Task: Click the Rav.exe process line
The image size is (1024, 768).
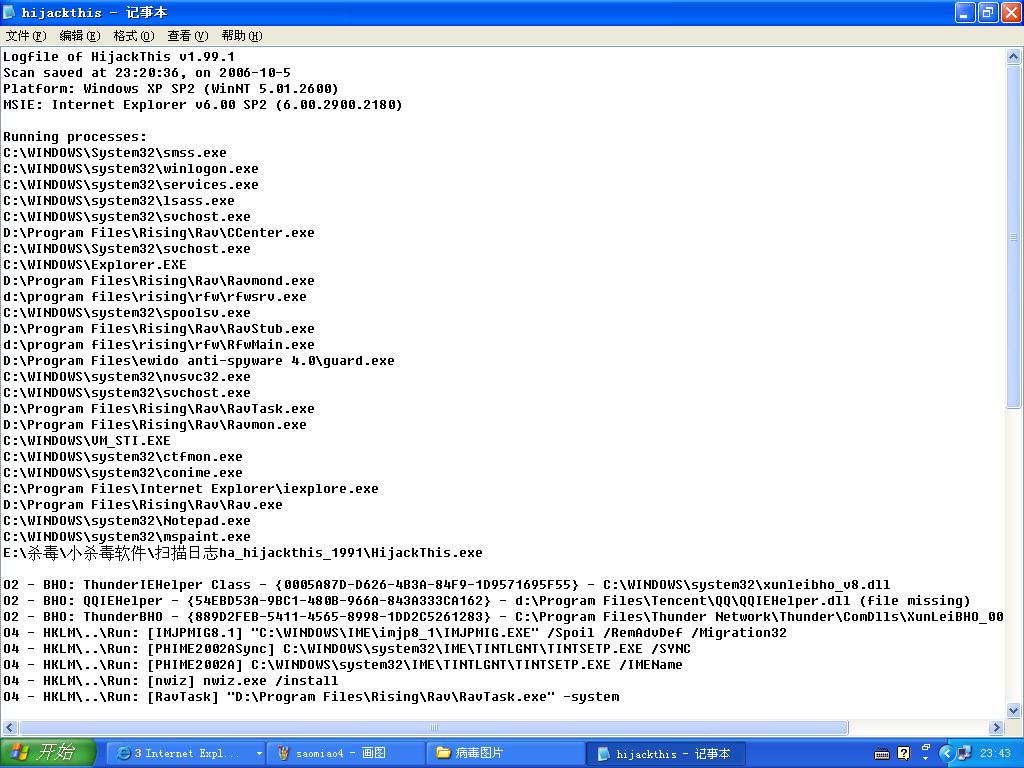Action: point(143,505)
